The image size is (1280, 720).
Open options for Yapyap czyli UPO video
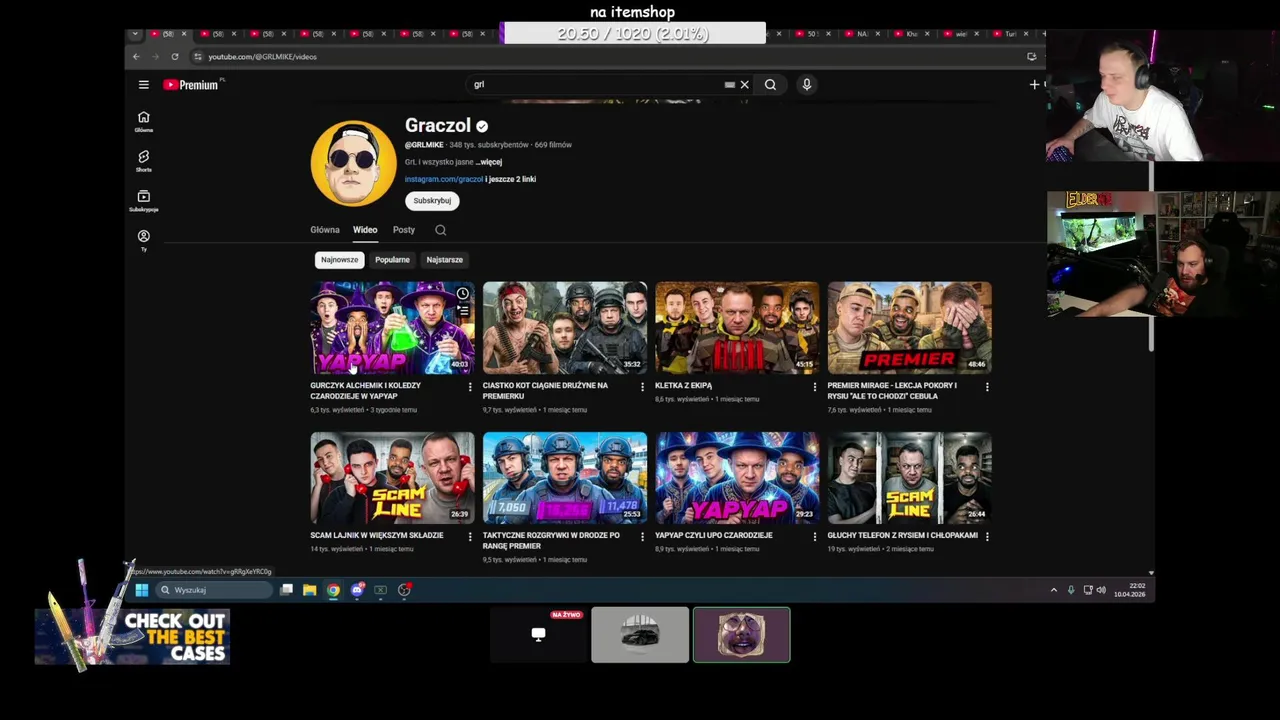click(x=814, y=537)
